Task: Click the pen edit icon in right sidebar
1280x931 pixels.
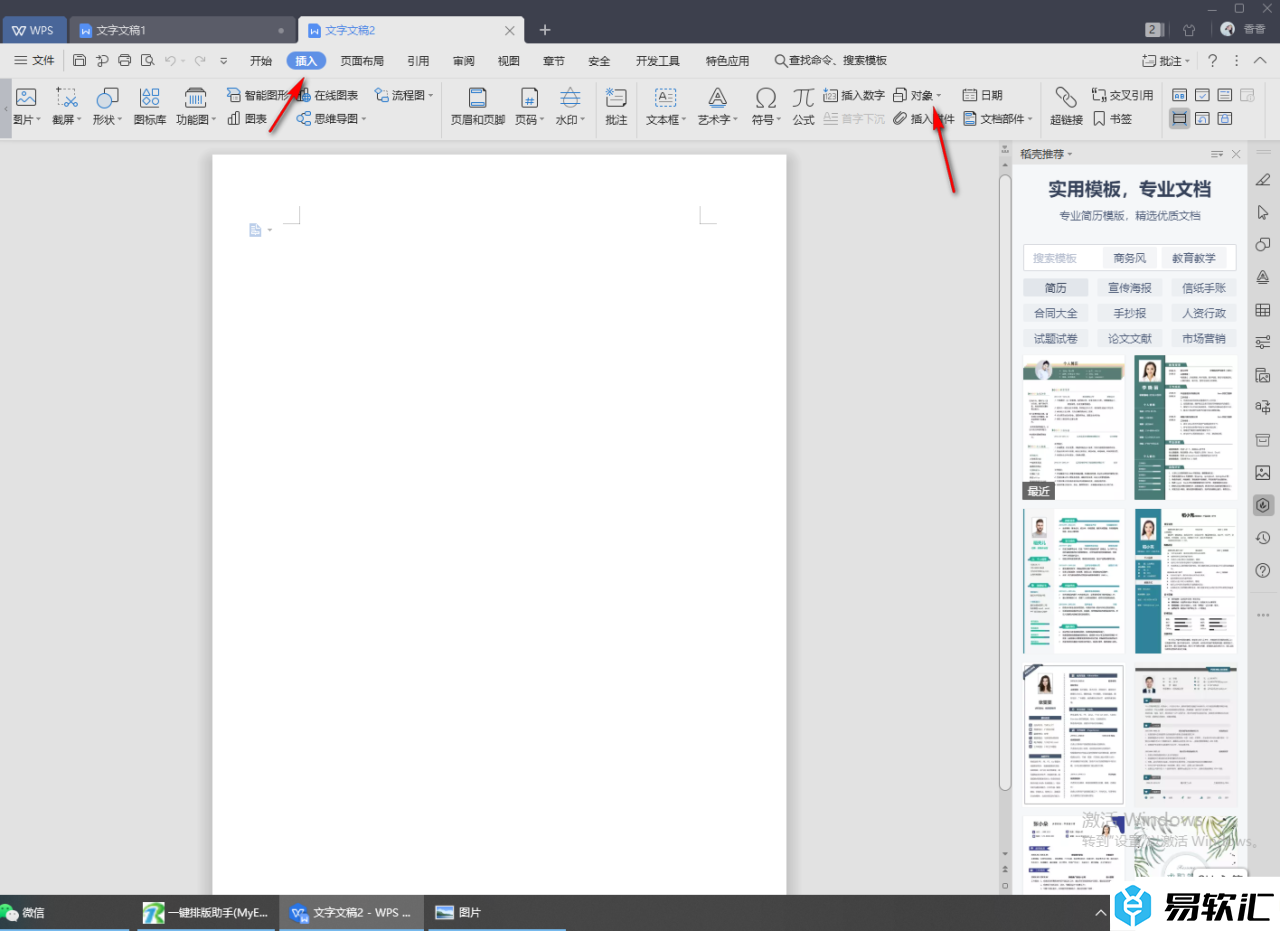Action: 1263,180
